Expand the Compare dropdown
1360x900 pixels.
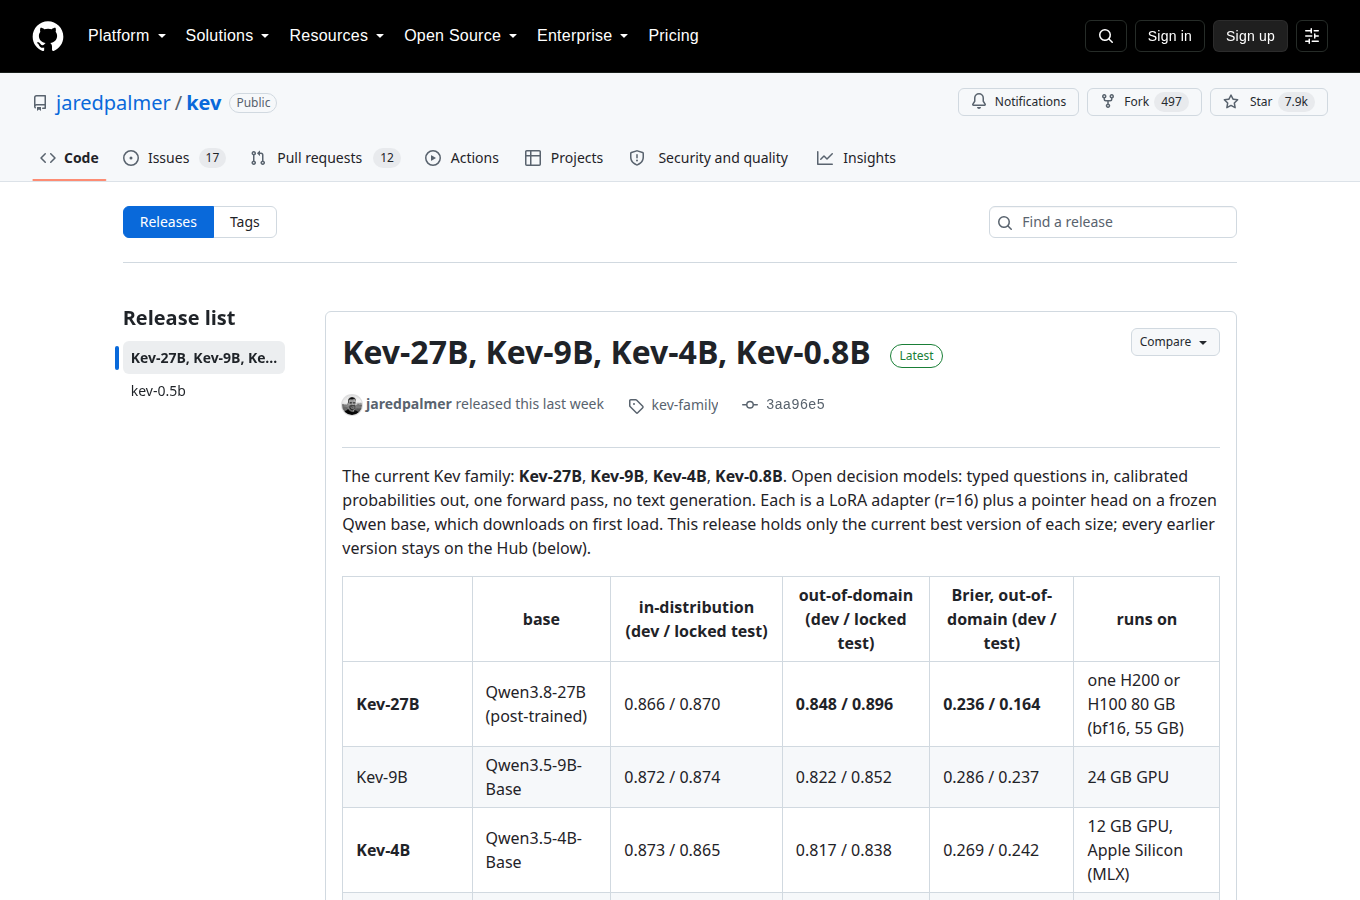(x=1175, y=342)
